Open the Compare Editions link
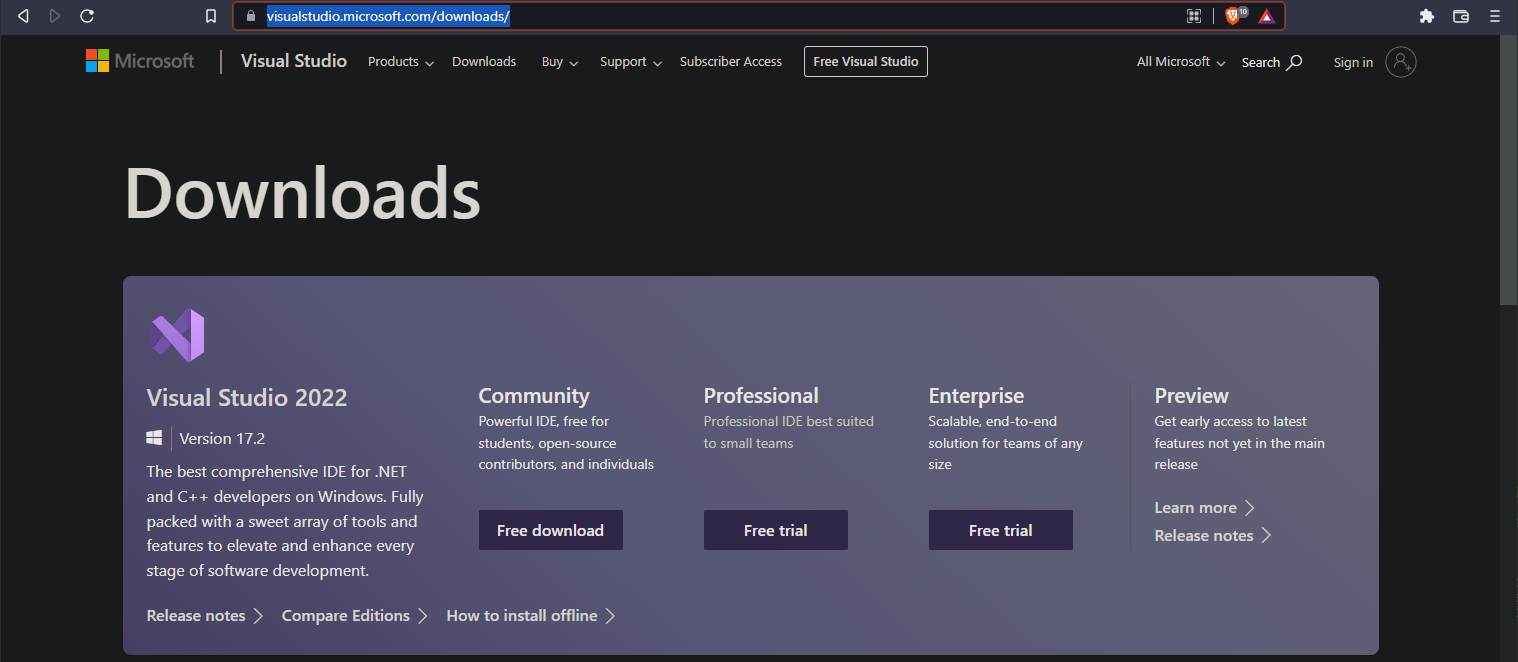This screenshot has height=662, width=1518. pyautogui.click(x=346, y=616)
